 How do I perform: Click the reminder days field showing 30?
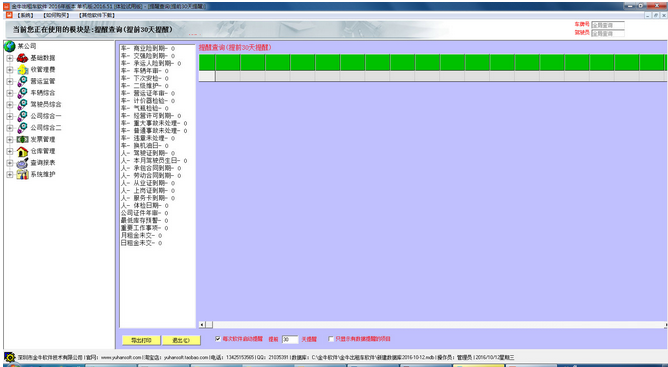(290, 339)
